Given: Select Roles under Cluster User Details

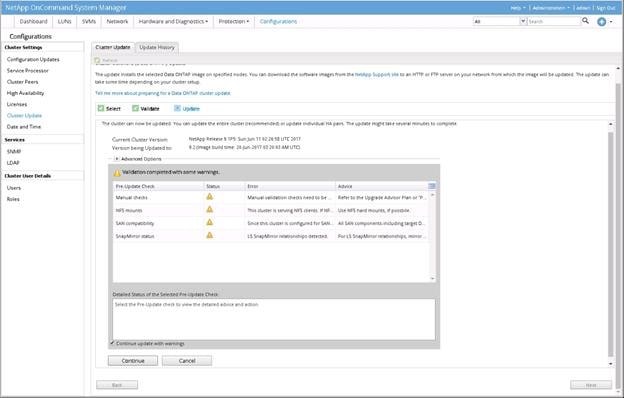Looking at the screenshot, I should click(x=13, y=199).
